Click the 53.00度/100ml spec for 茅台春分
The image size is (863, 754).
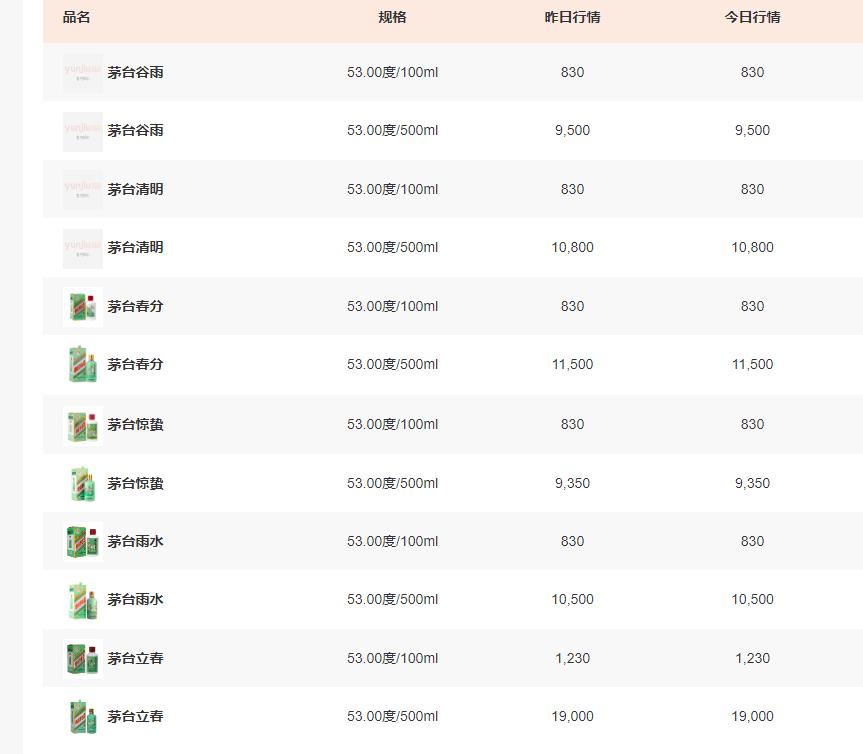(392, 307)
